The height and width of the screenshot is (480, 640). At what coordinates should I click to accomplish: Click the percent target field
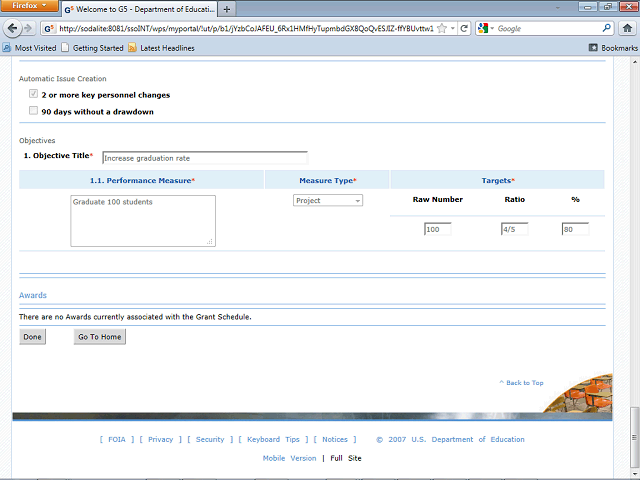pyautogui.click(x=575, y=229)
